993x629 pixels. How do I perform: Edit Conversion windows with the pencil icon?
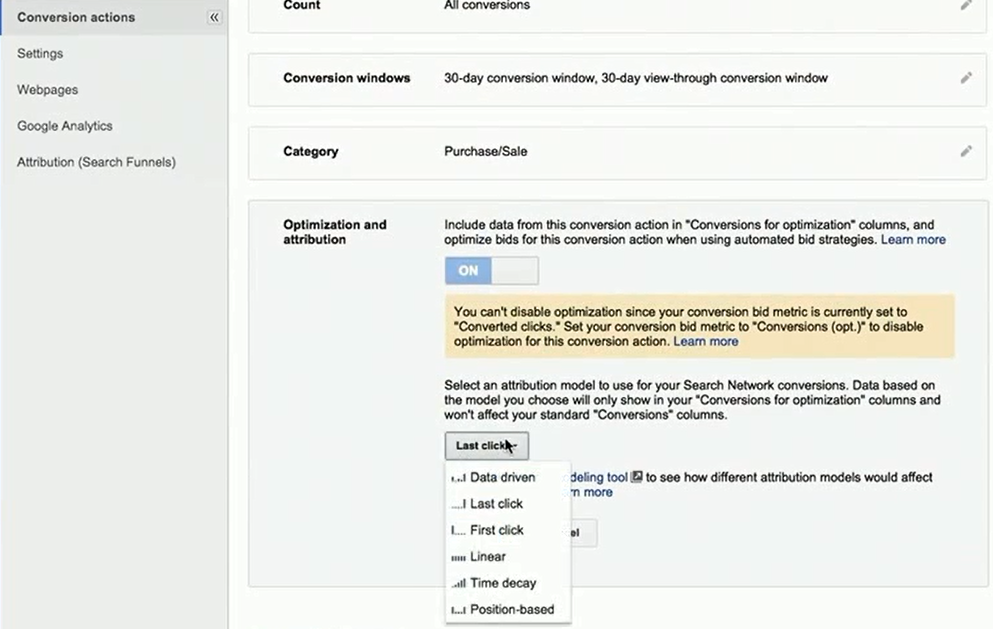pyautogui.click(x=966, y=77)
